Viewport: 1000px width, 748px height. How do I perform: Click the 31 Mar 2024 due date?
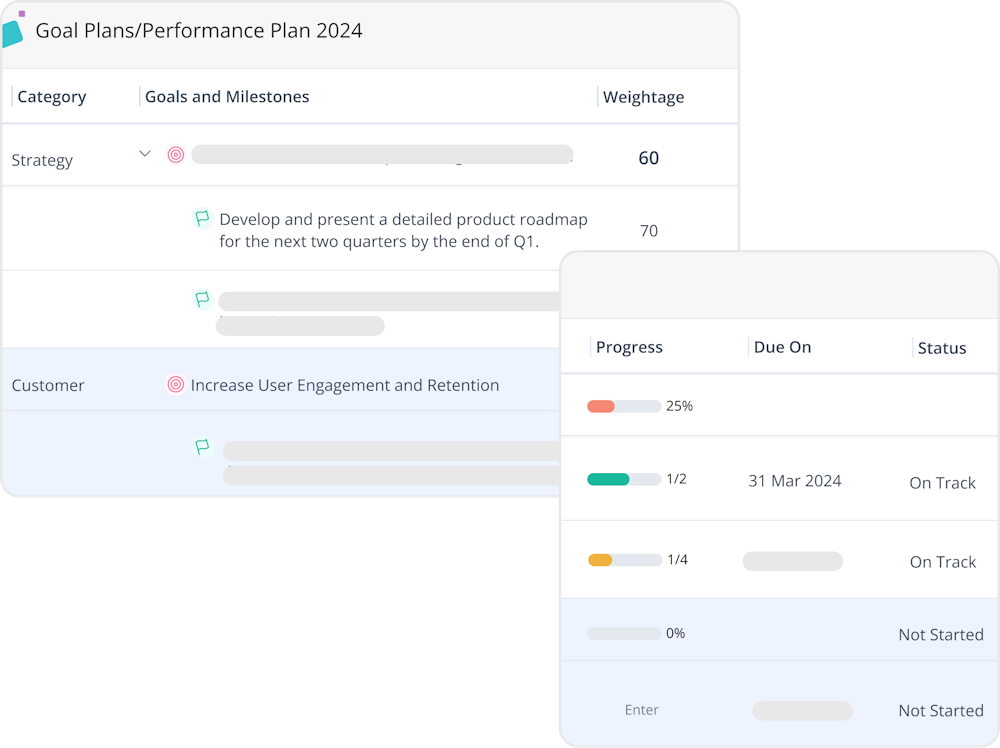794,481
